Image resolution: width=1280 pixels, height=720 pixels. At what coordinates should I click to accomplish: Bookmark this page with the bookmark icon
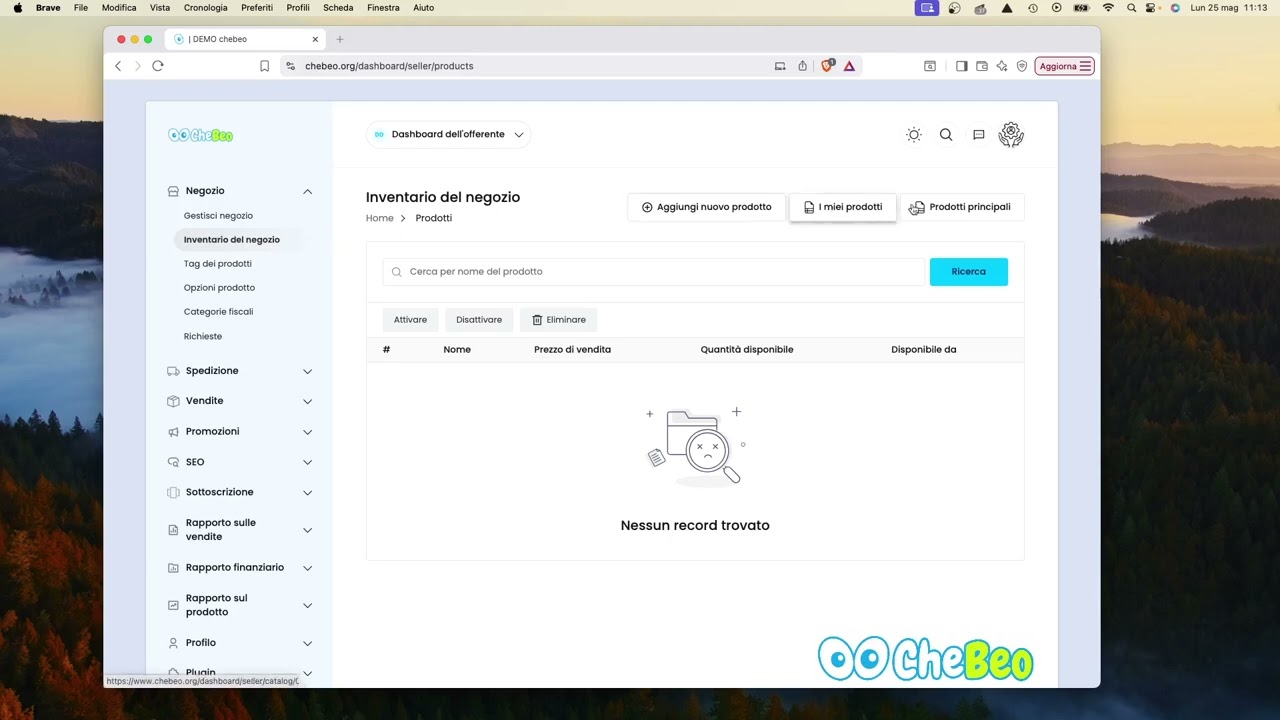pos(264,66)
